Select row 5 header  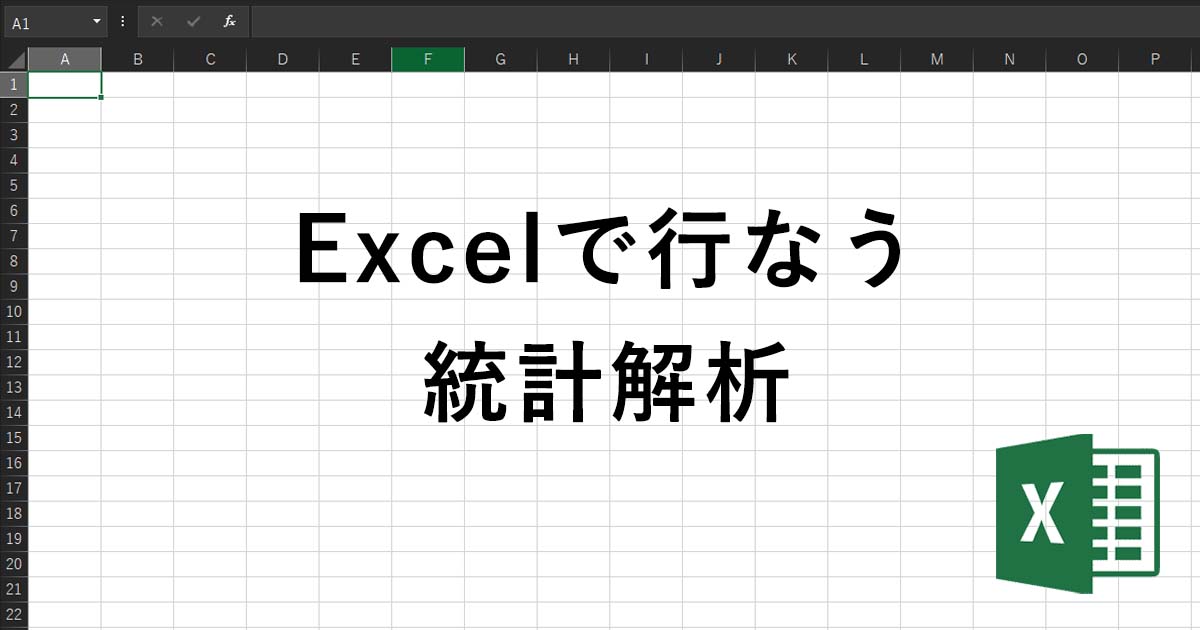click(14, 186)
